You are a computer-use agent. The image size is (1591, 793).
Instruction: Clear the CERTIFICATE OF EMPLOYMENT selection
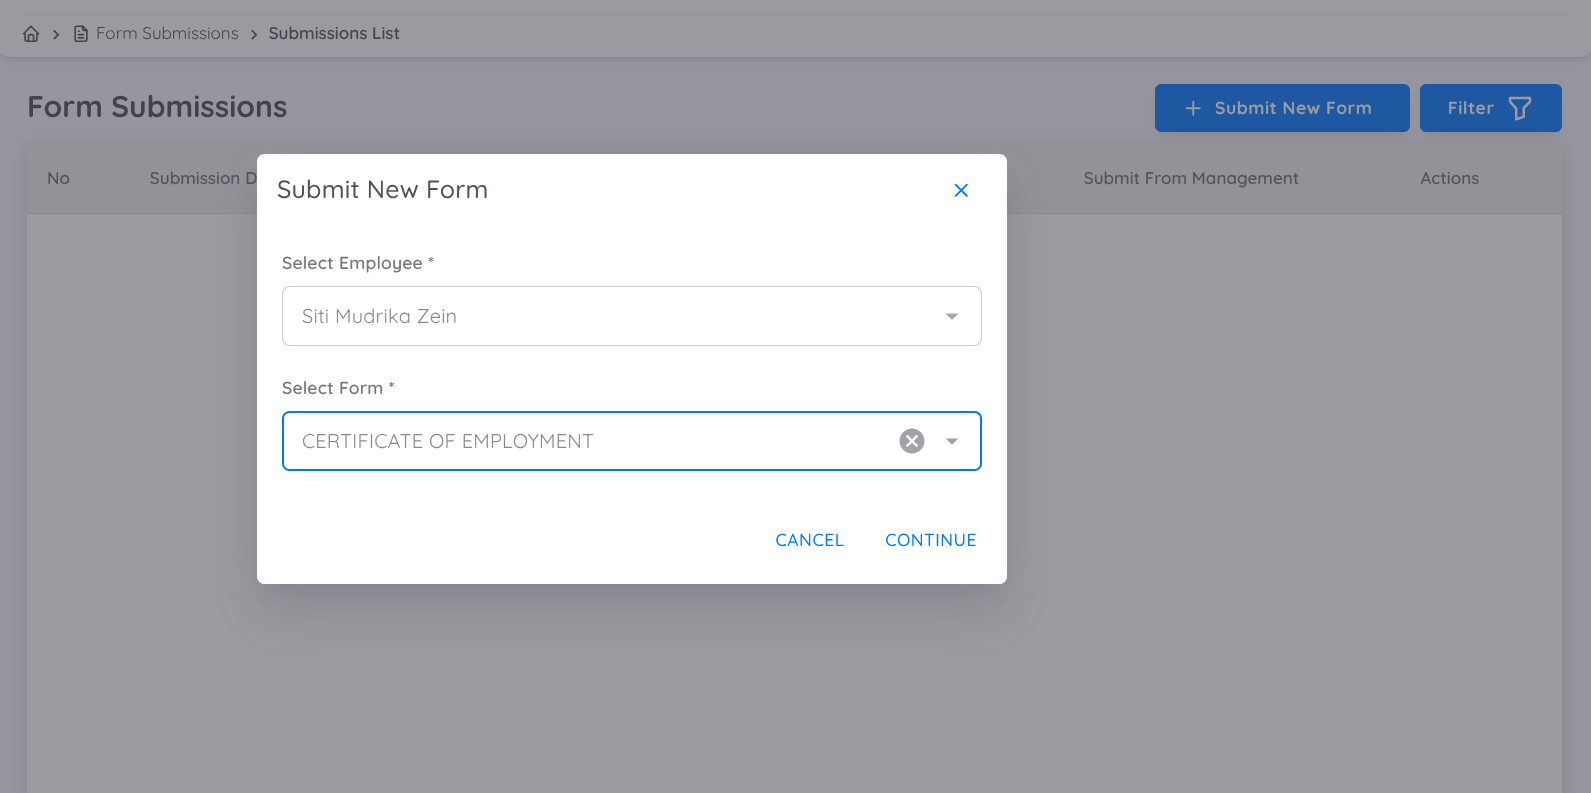pyautogui.click(x=911, y=440)
